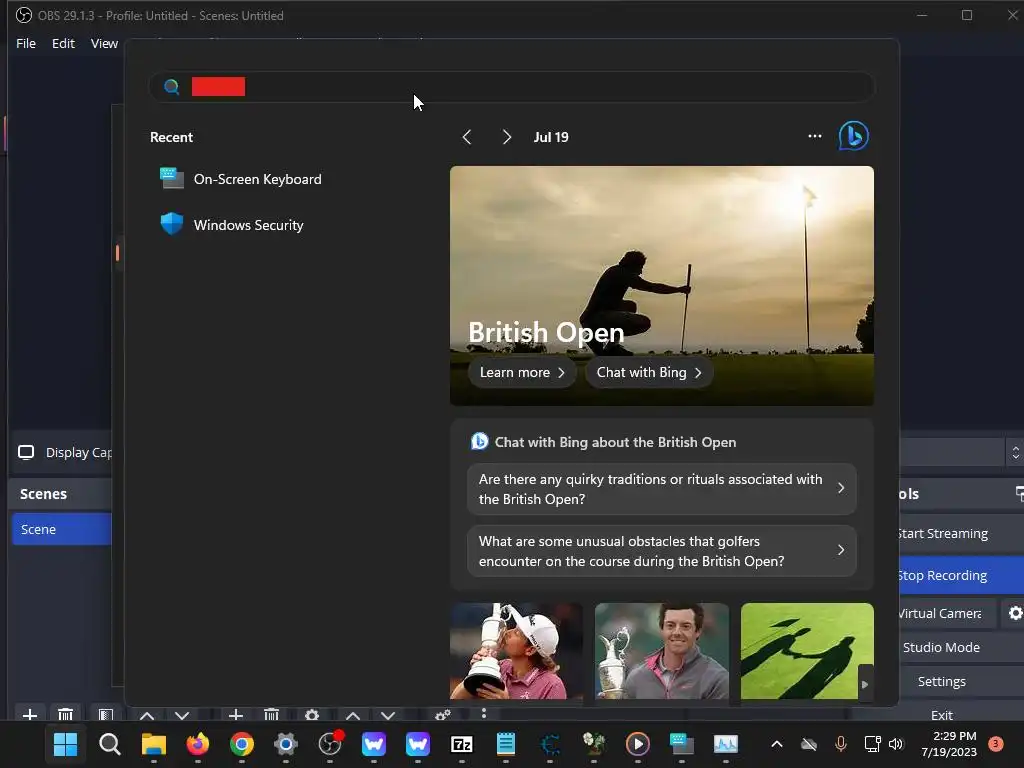1024x768 pixels.
Task: Open the network icon in the system tray
Action: (x=872, y=744)
